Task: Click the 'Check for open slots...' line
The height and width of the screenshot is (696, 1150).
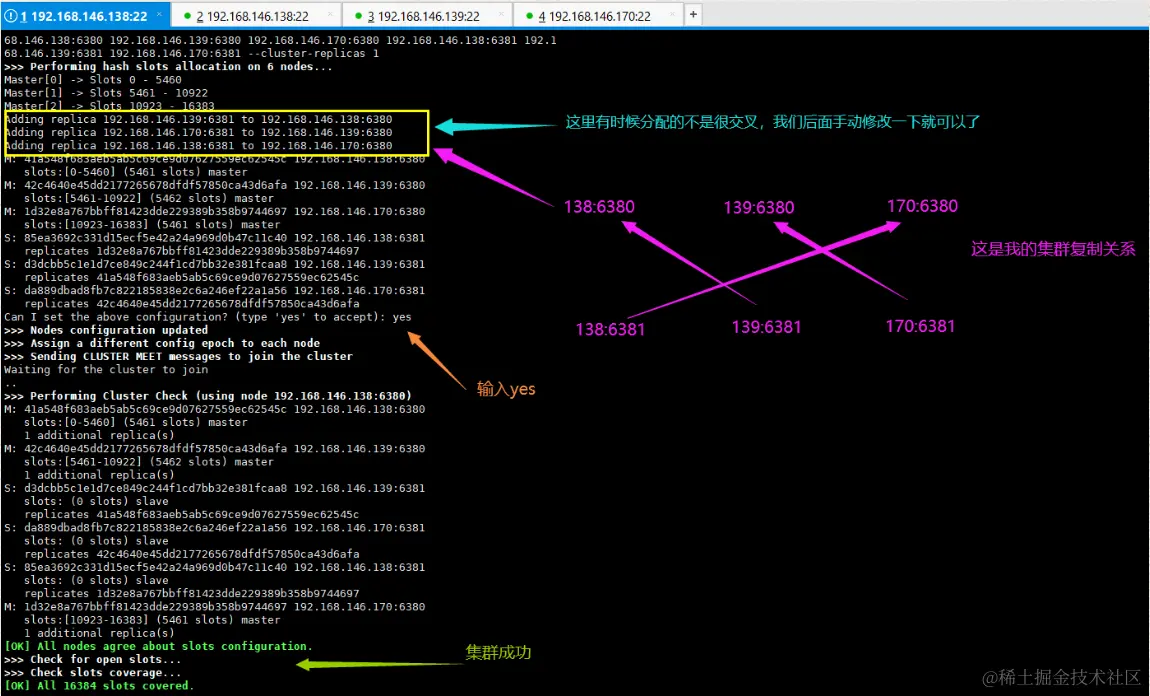Action: (x=92, y=660)
